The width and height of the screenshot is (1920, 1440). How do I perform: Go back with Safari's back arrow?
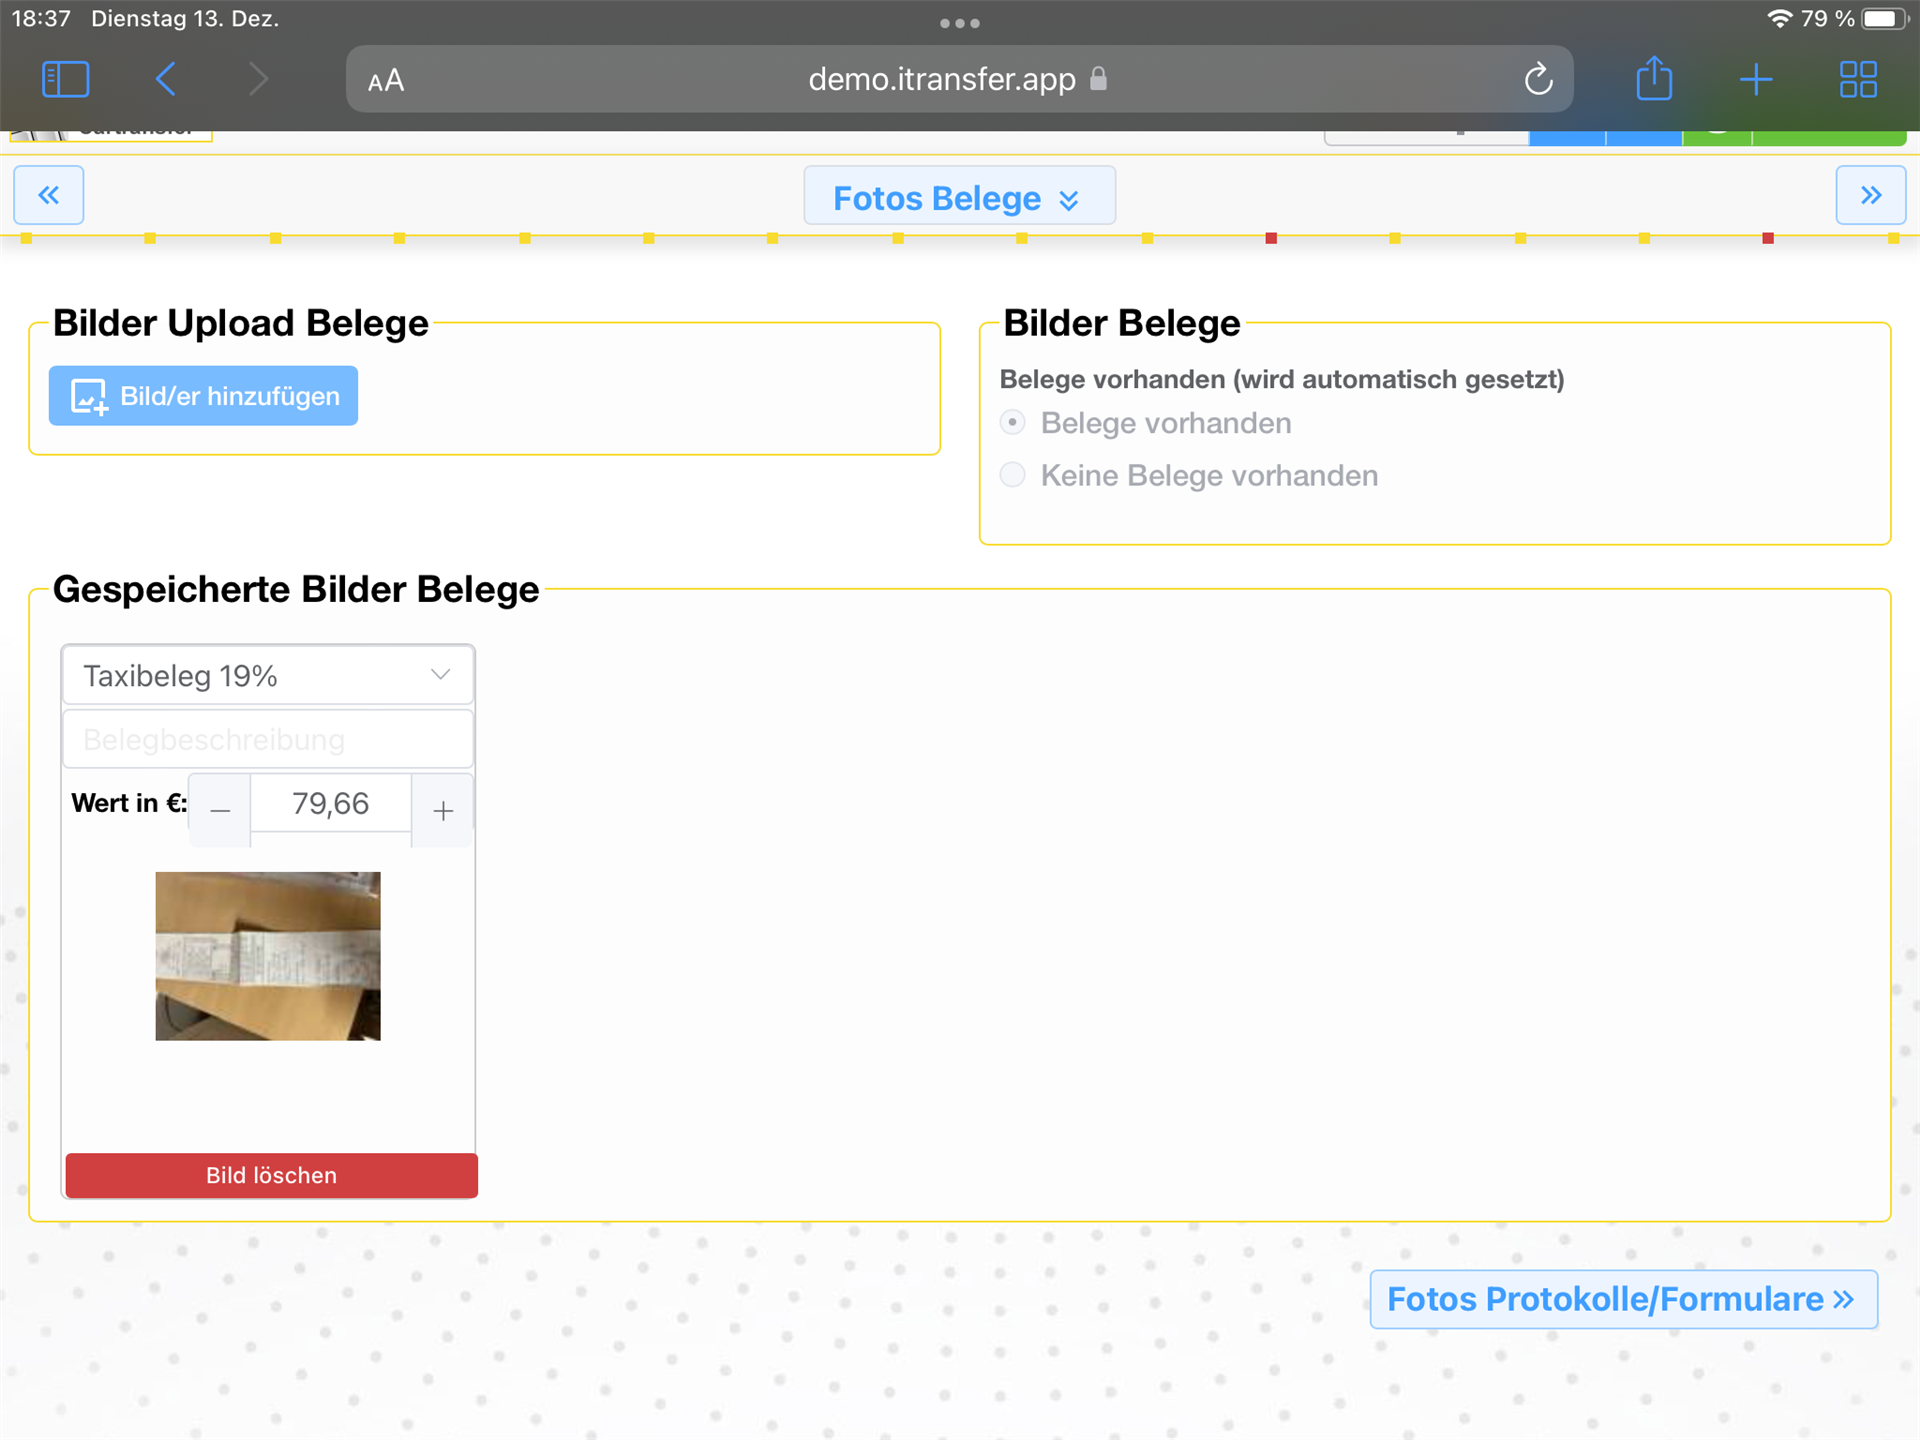(x=167, y=79)
